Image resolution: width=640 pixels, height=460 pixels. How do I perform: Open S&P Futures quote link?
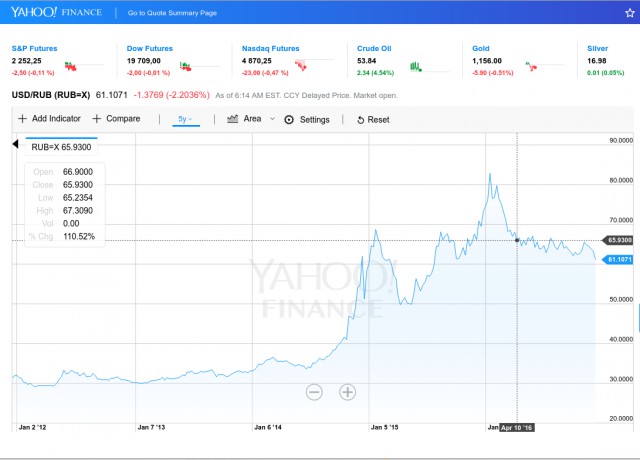point(35,48)
